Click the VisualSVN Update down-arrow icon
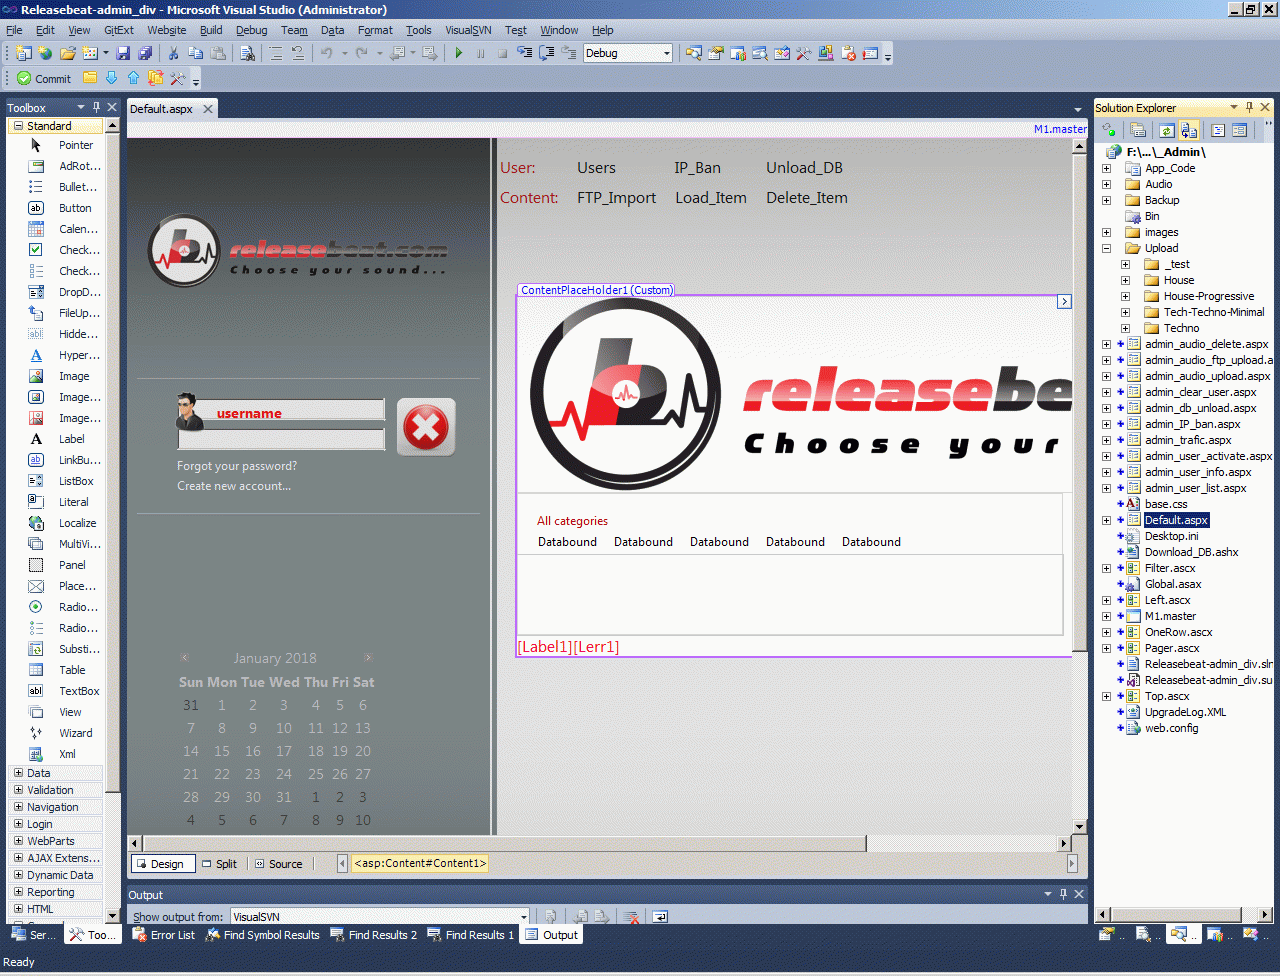 pyautogui.click(x=111, y=78)
